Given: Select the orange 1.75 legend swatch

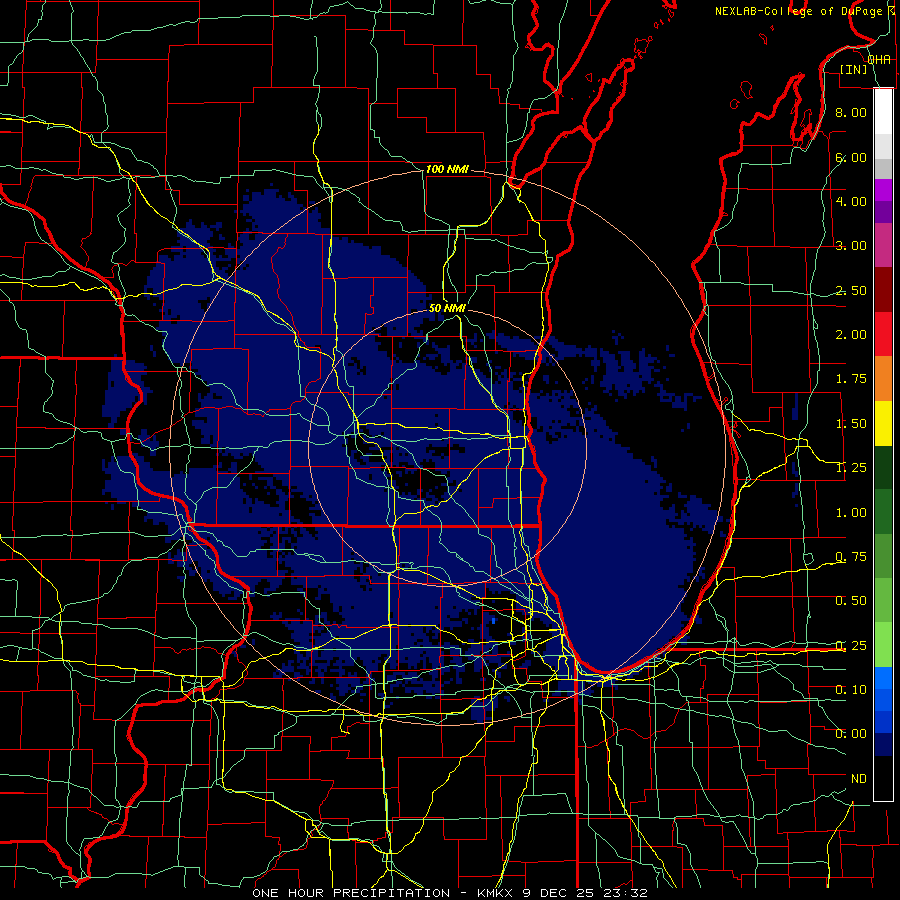Looking at the screenshot, I should coord(883,378).
